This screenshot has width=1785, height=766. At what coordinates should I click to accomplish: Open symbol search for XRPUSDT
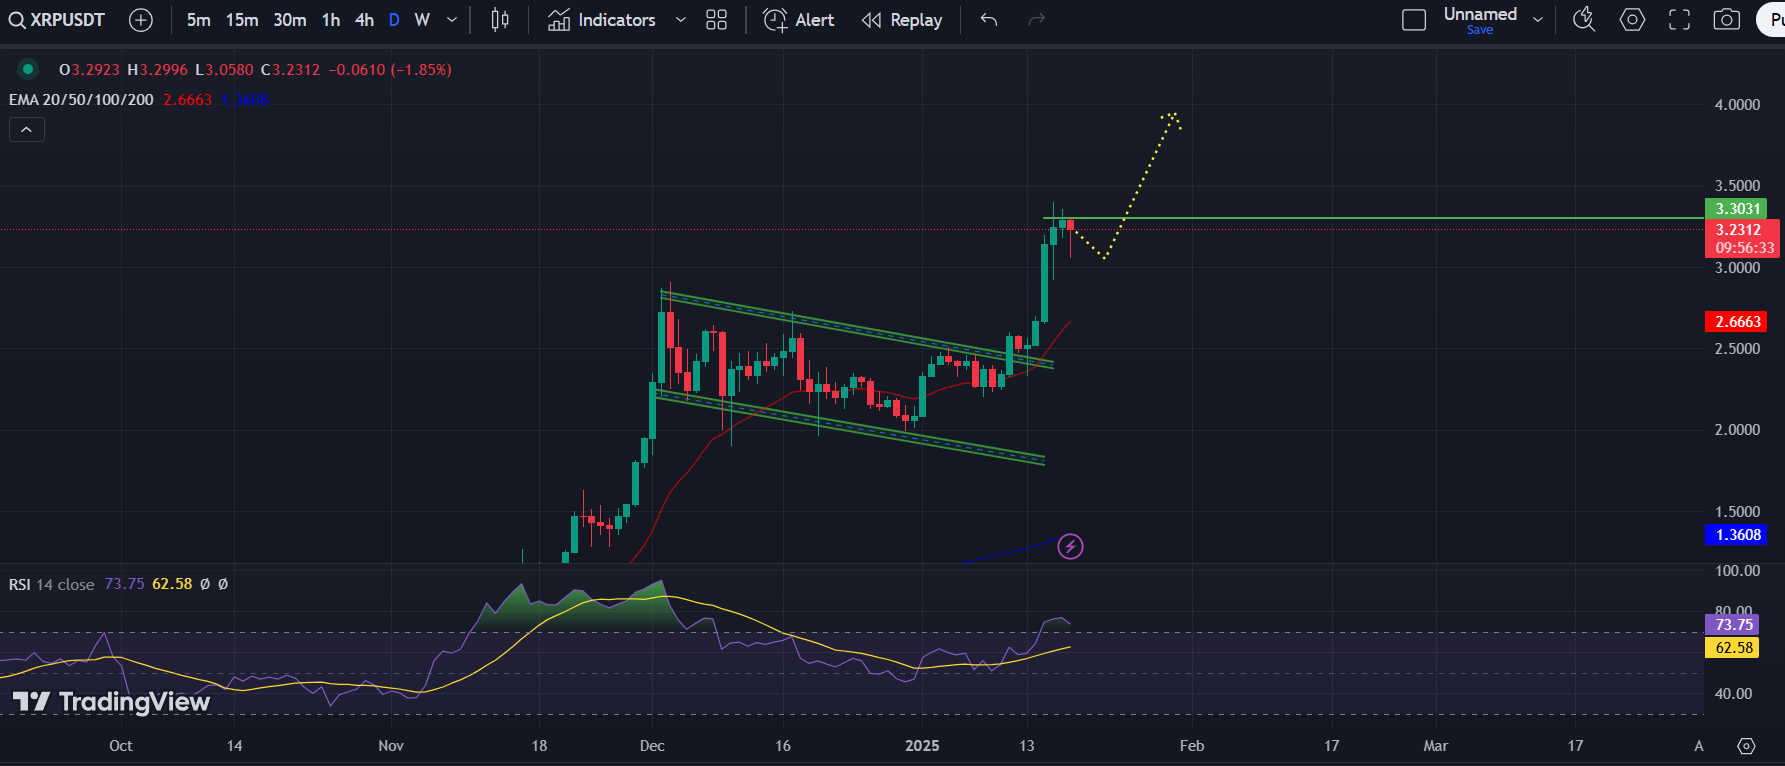(x=57, y=20)
